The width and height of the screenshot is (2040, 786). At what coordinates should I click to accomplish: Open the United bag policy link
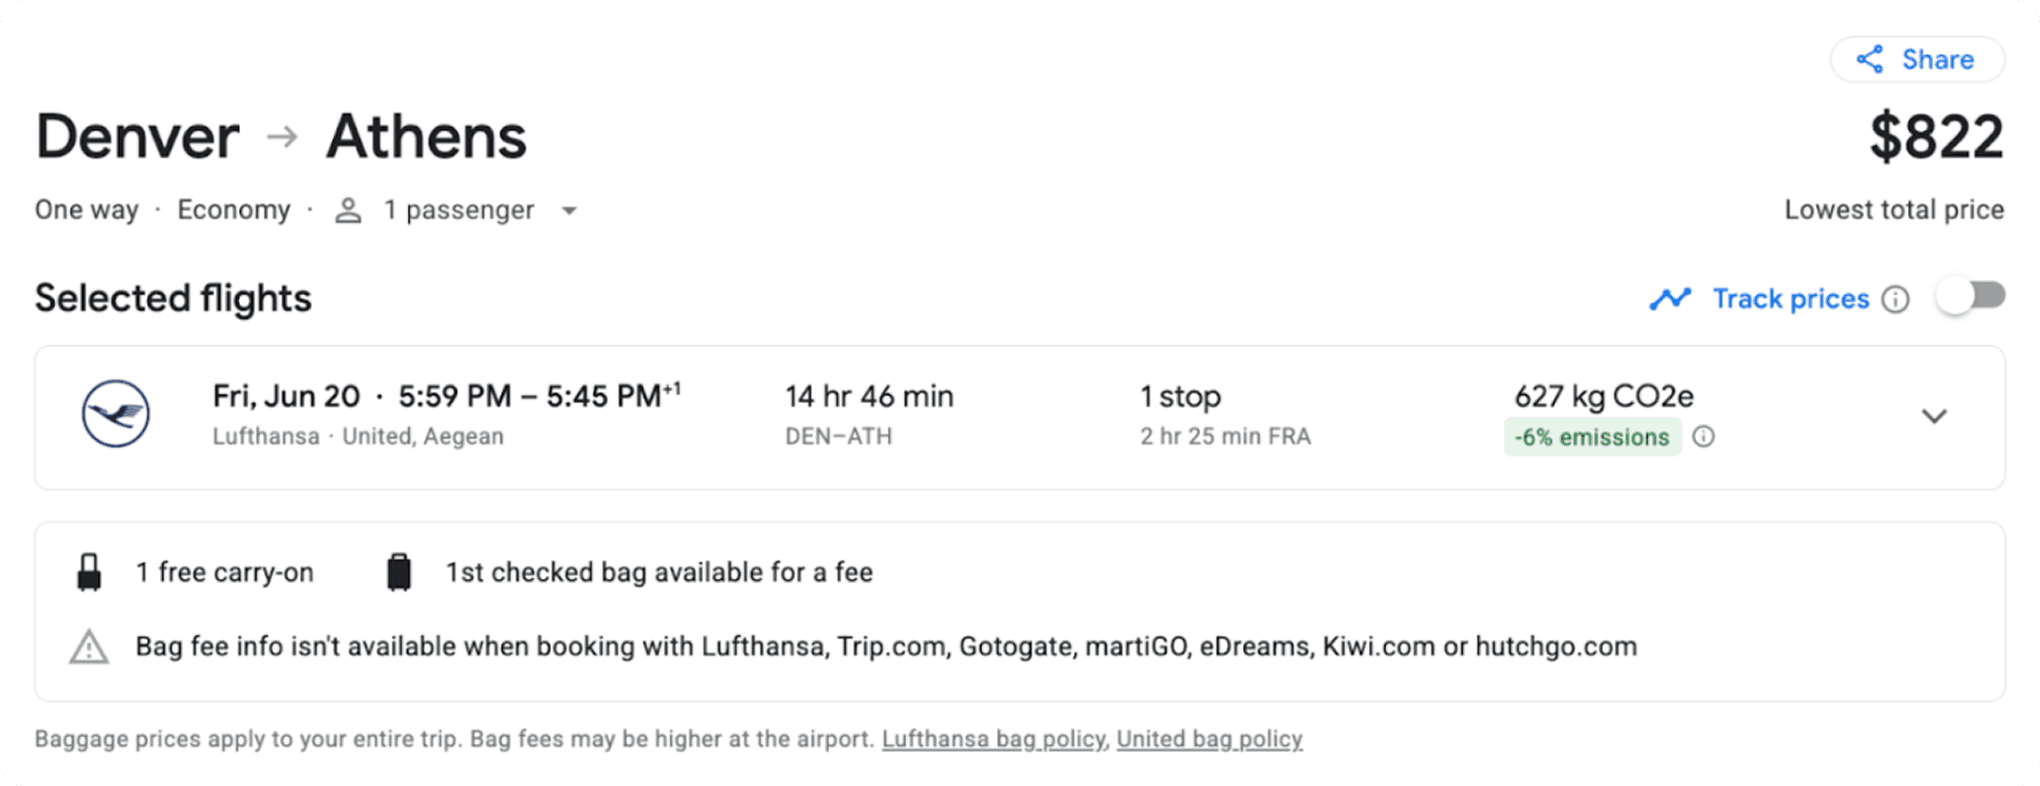coord(1209,739)
